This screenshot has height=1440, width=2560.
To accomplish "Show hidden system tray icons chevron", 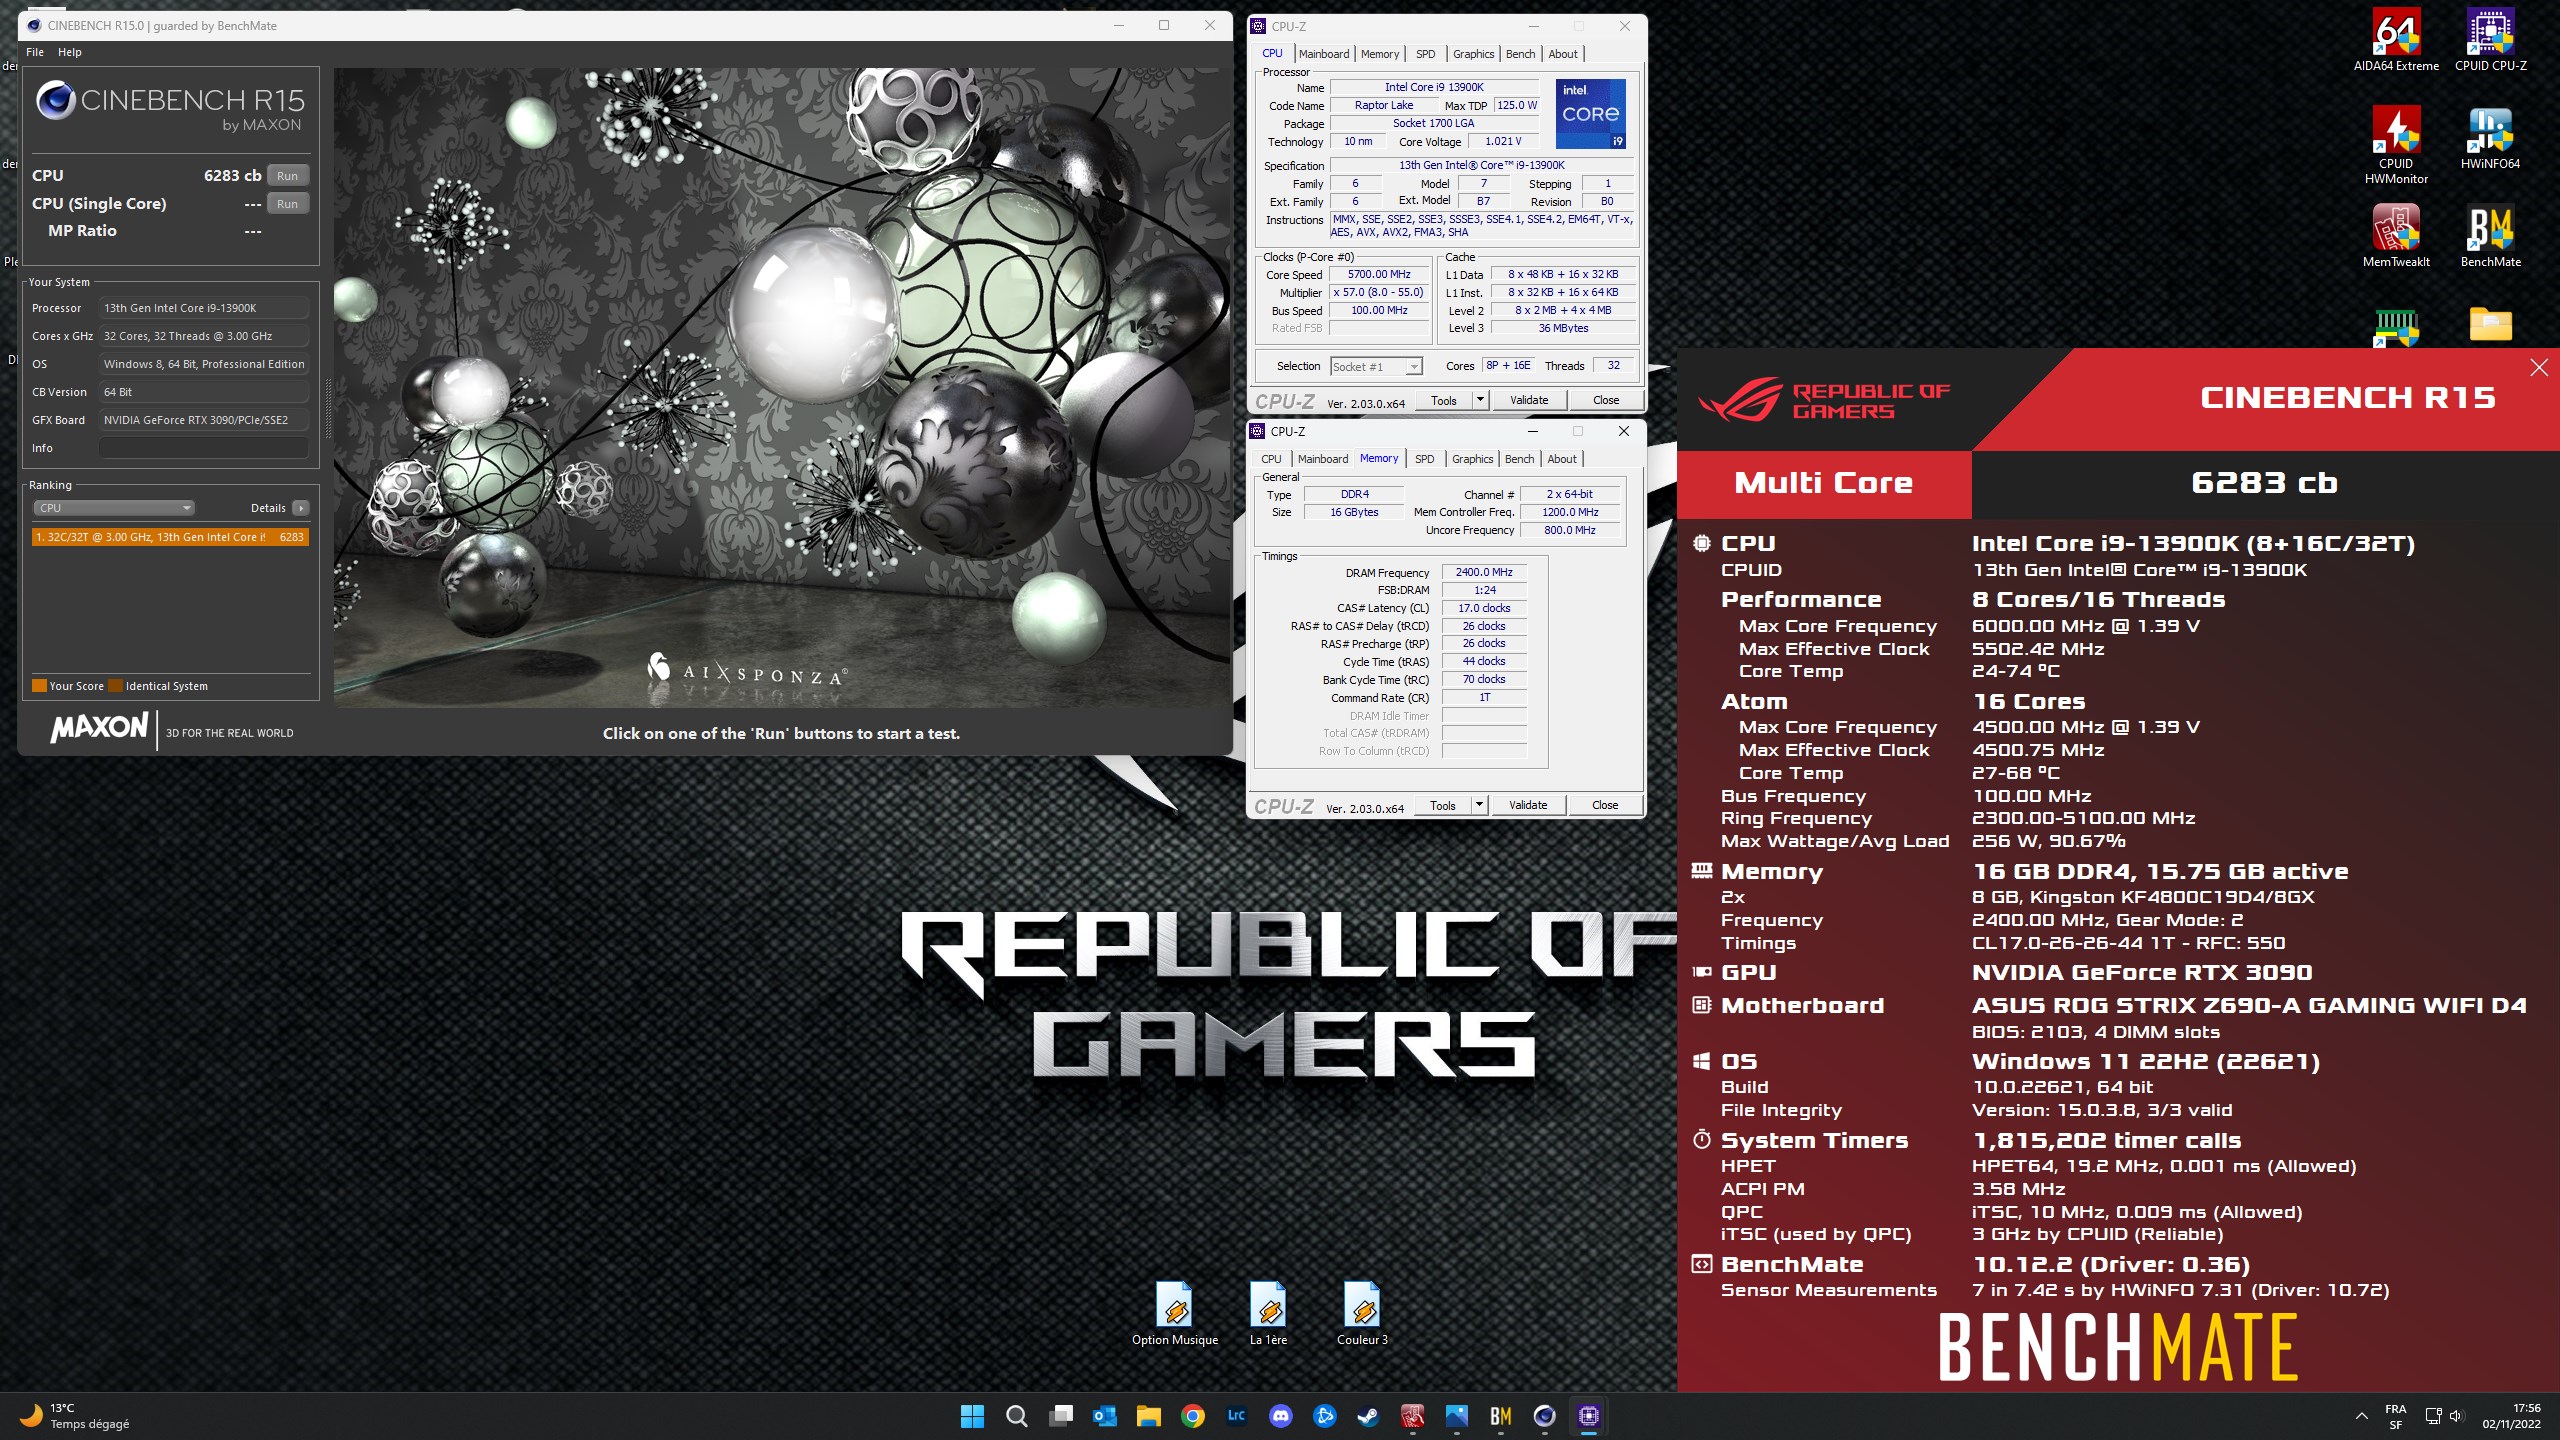I will coord(2361,1416).
